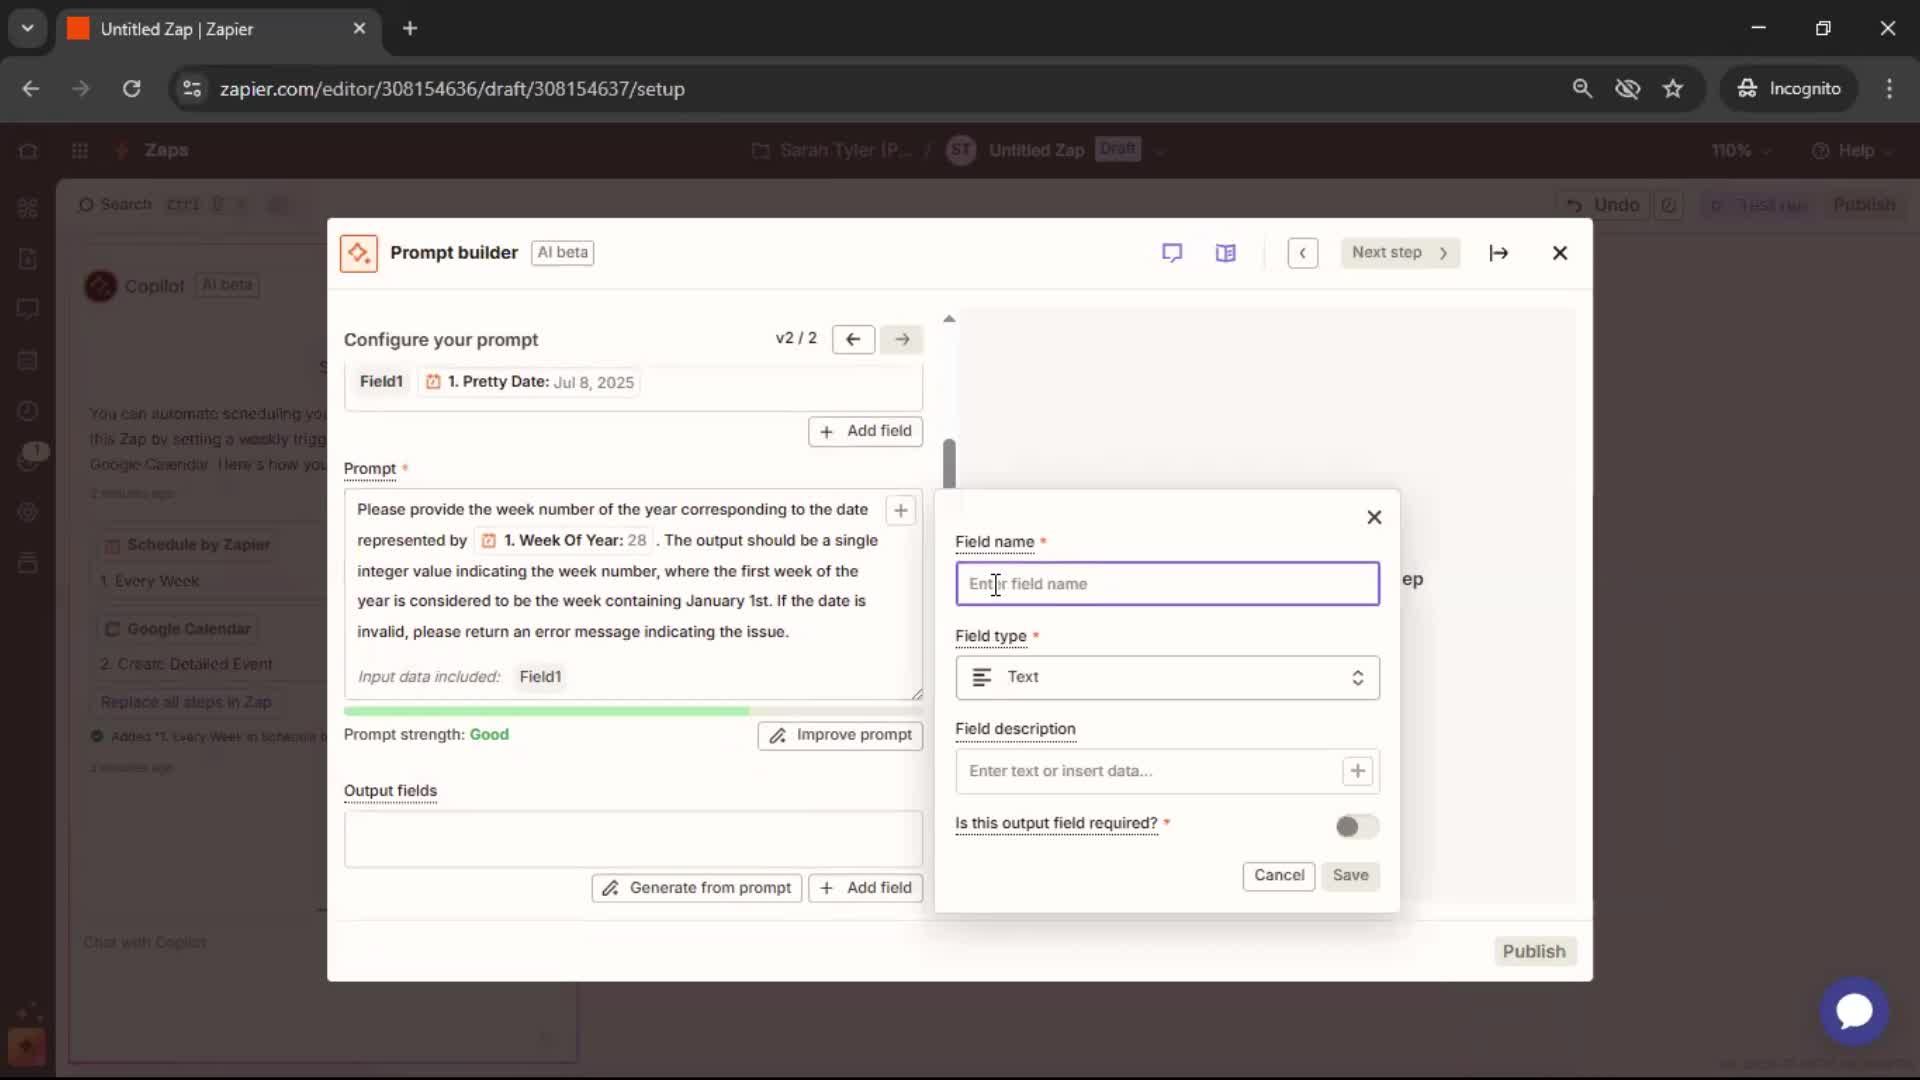Screen dimensions: 1920x1080
Task: Click Publish in the editor top bar
Action: click(1863, 205)
